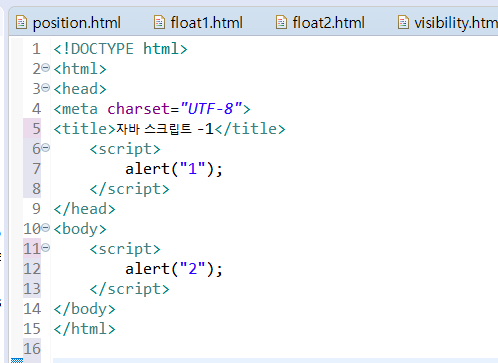
Task: Click the float1.html file icon
Action: pyautogui.click(x=159, y=23)
